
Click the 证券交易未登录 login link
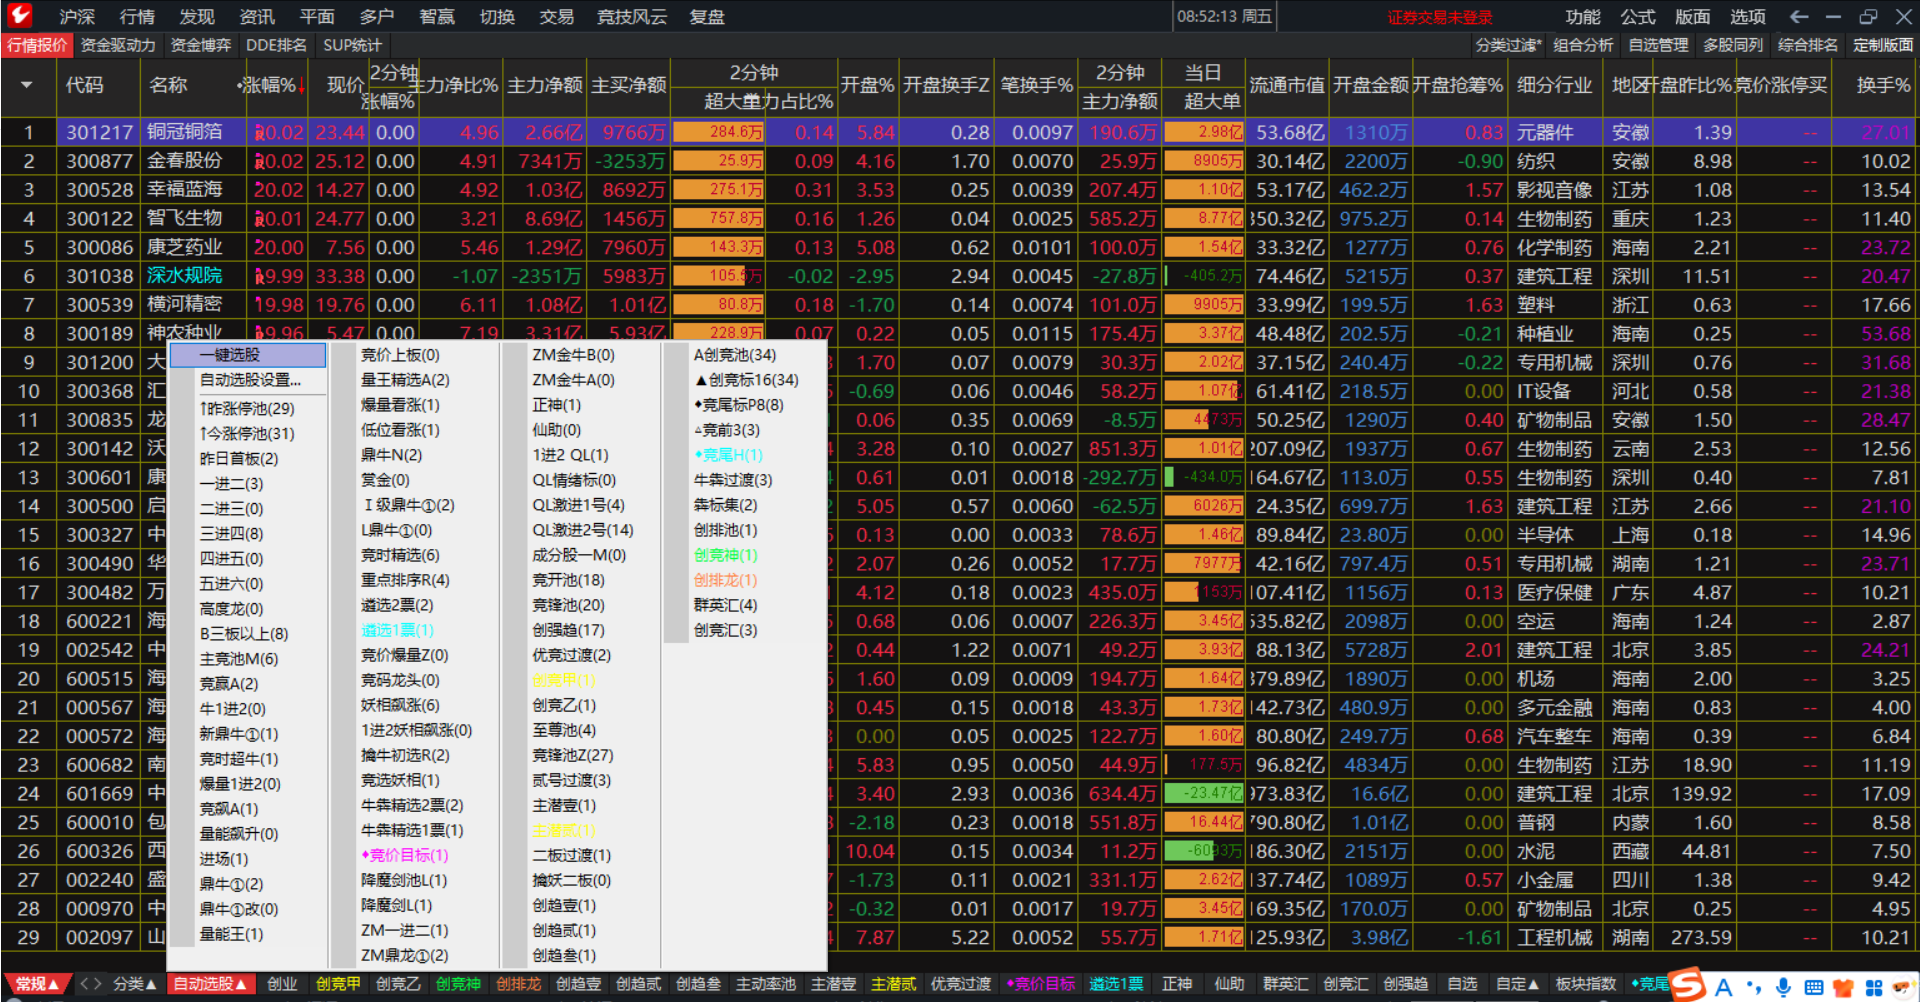coord(1439,17)
